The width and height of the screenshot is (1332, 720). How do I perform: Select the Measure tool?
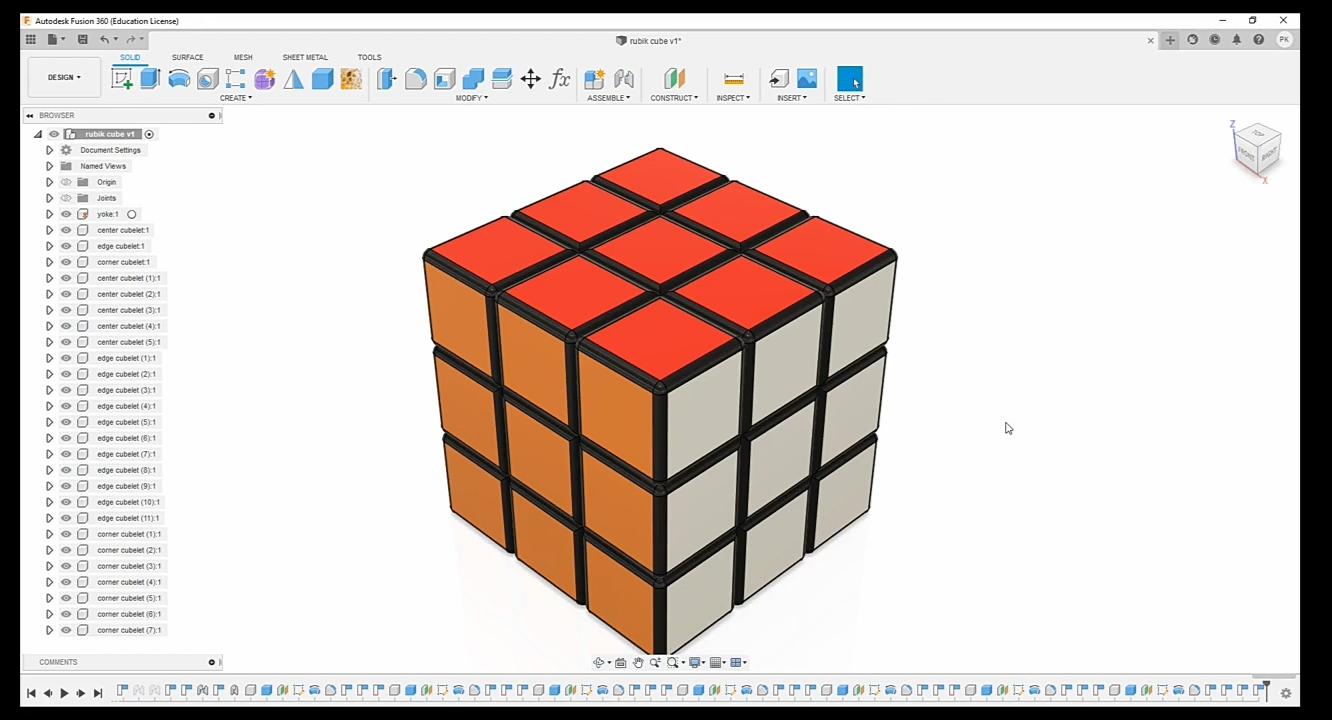point(733,79)
